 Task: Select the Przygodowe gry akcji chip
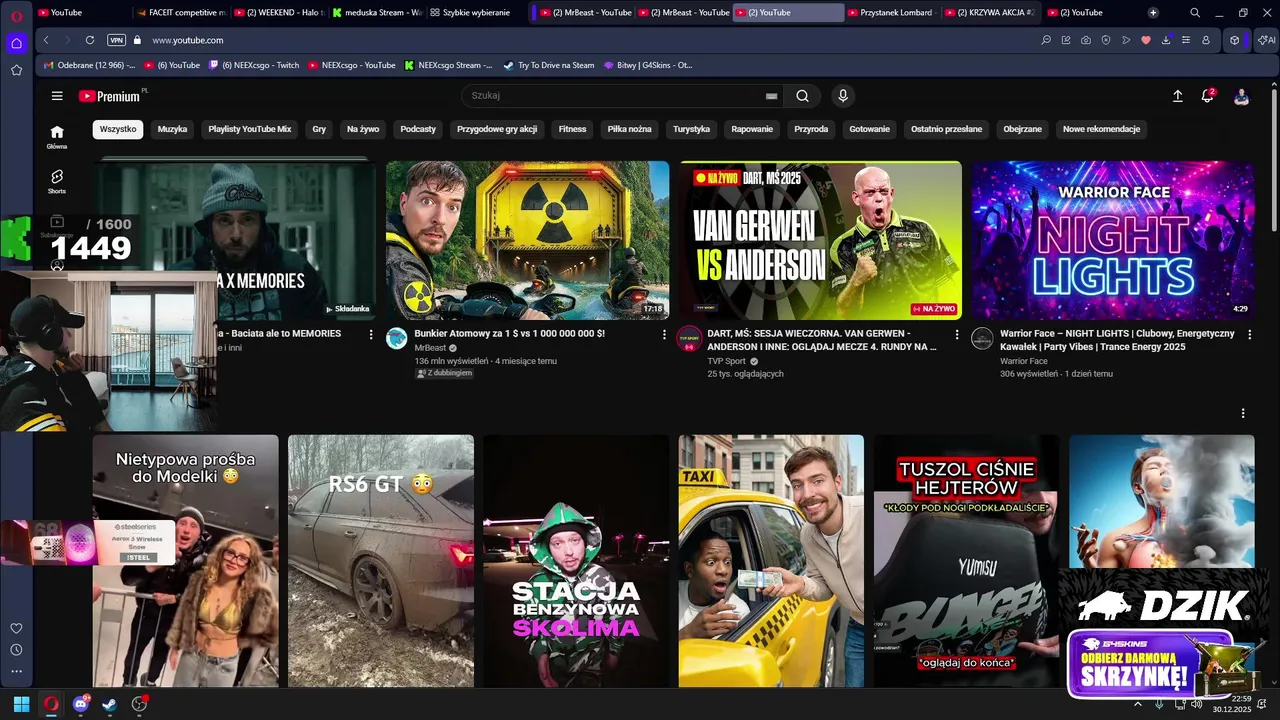tap(497, 129)
